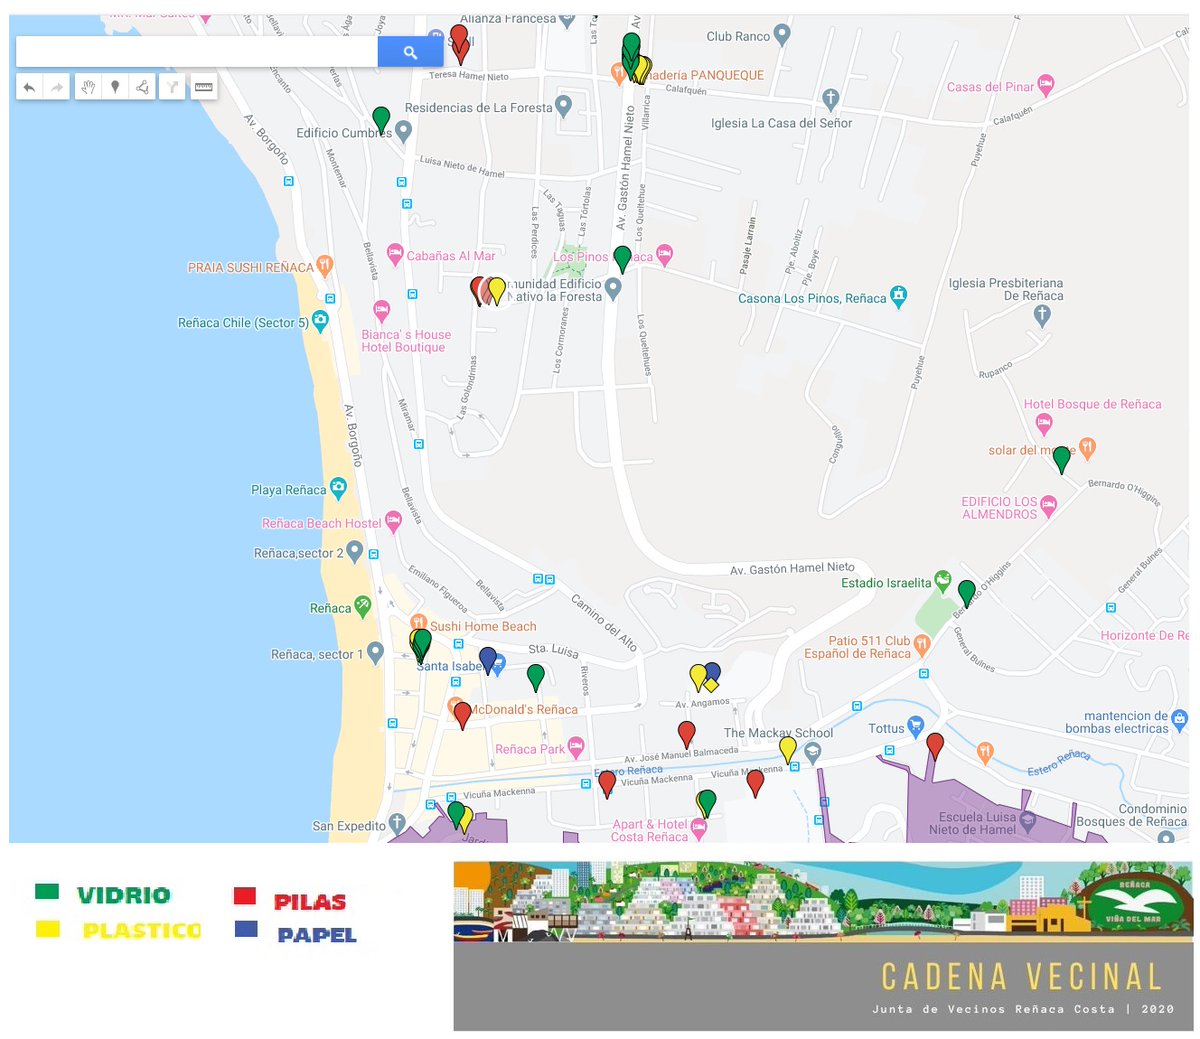This screenshot has width=1200, height=1039.
Task: Click the green pin near Edificio Cumbres
Action: [381, 119]
